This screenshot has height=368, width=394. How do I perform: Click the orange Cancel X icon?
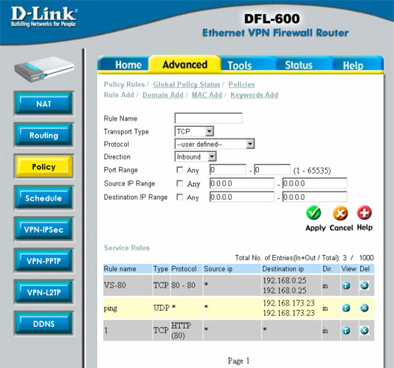[340, 213]
